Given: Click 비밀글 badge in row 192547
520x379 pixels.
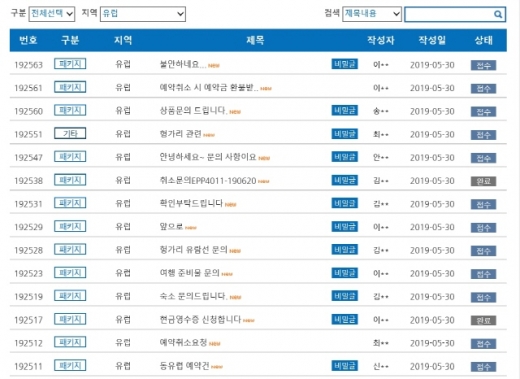Looking at the screenshot, I should pyautogui.click(x=345, y=157).
